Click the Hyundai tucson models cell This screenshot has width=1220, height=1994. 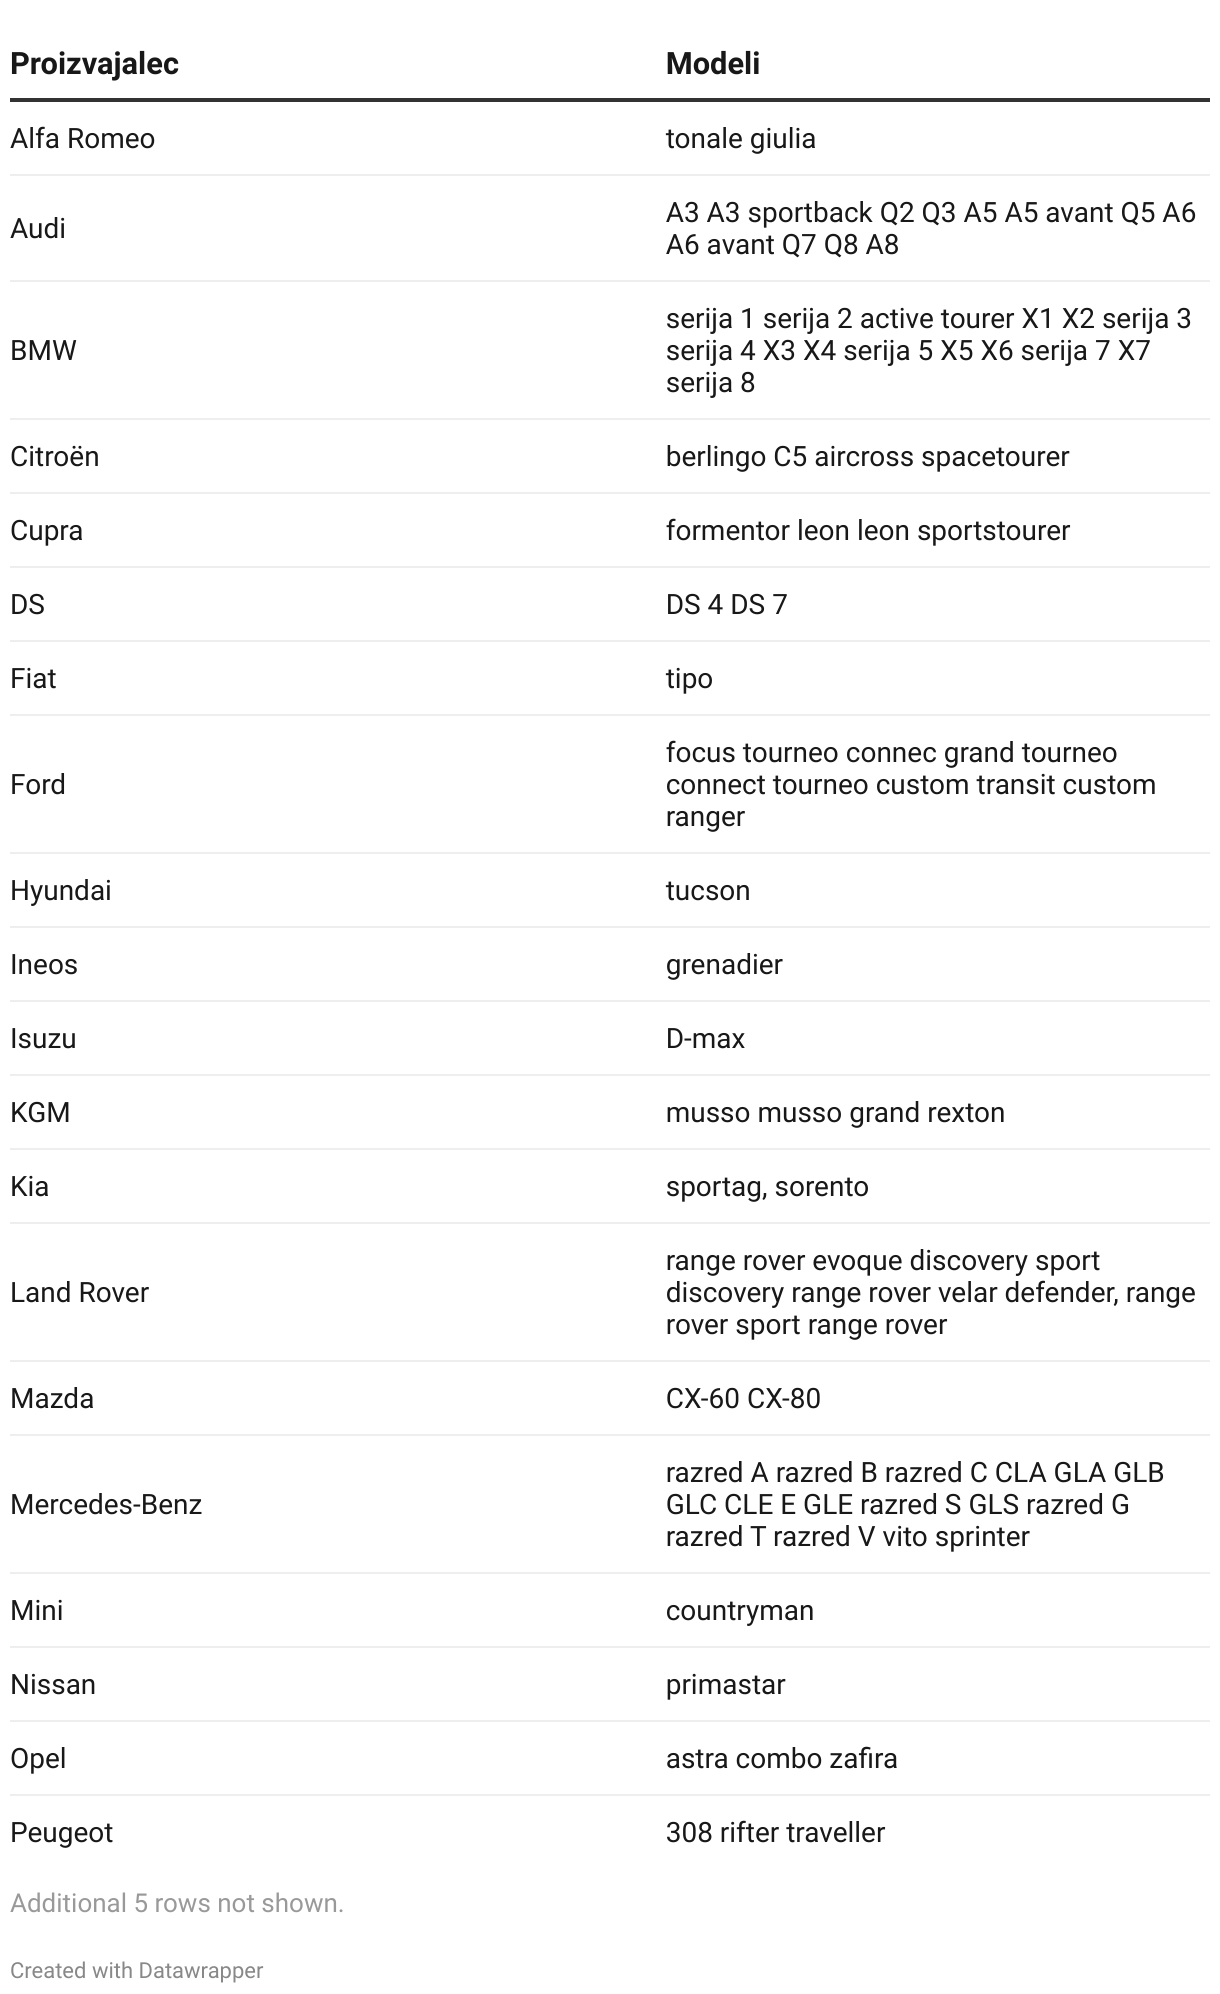point(707,891)
